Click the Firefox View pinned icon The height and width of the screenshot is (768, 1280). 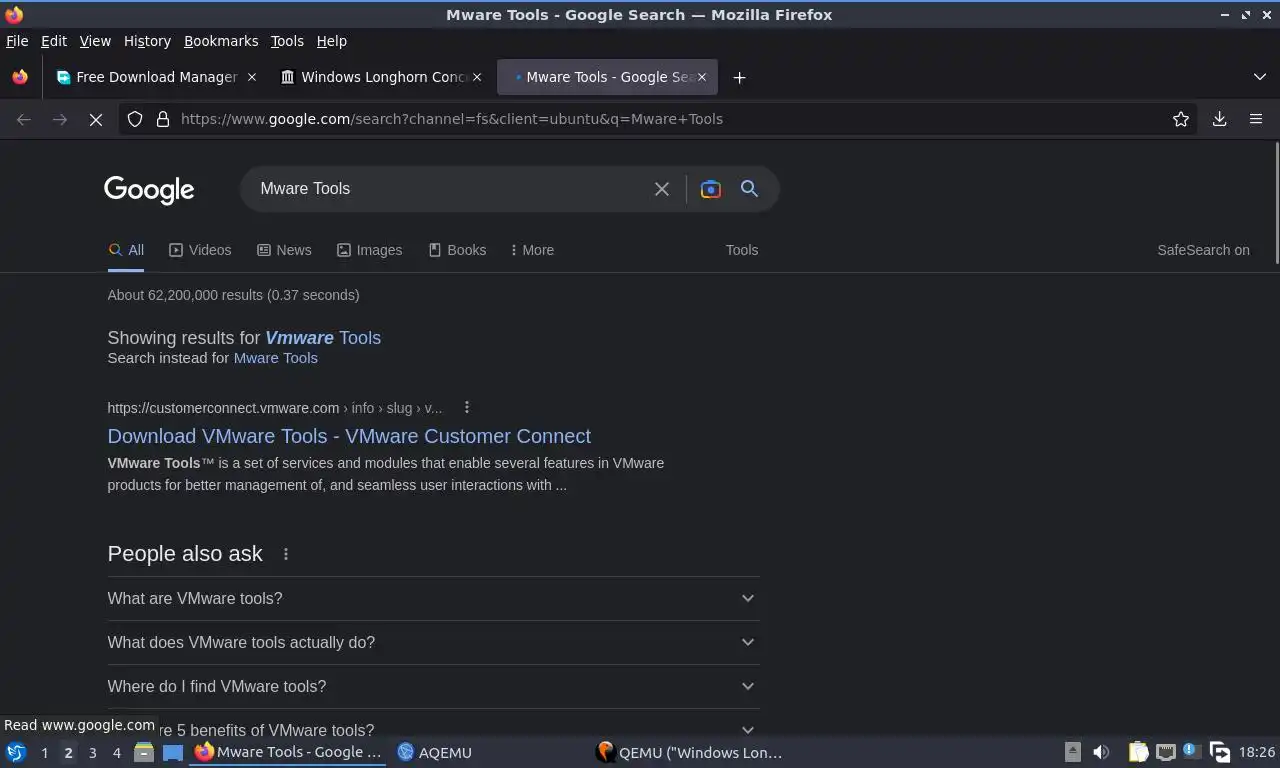20,77
